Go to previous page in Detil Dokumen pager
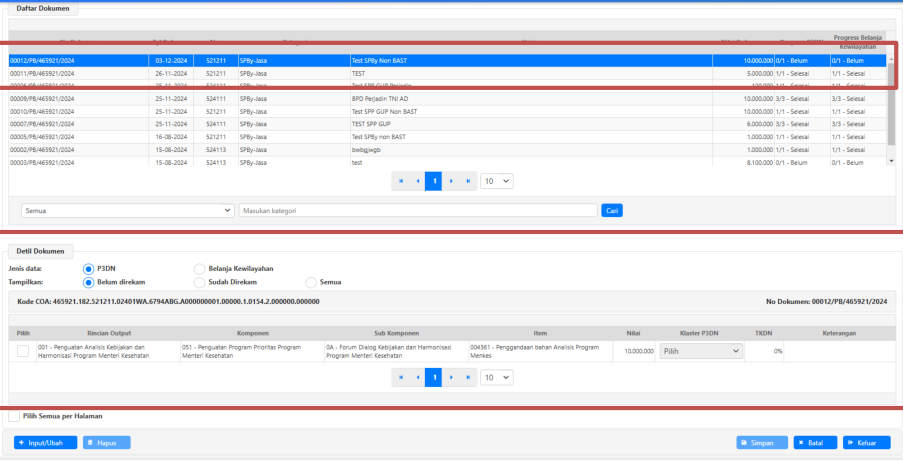This screenshot has height=461, width=903. (418, 377)
